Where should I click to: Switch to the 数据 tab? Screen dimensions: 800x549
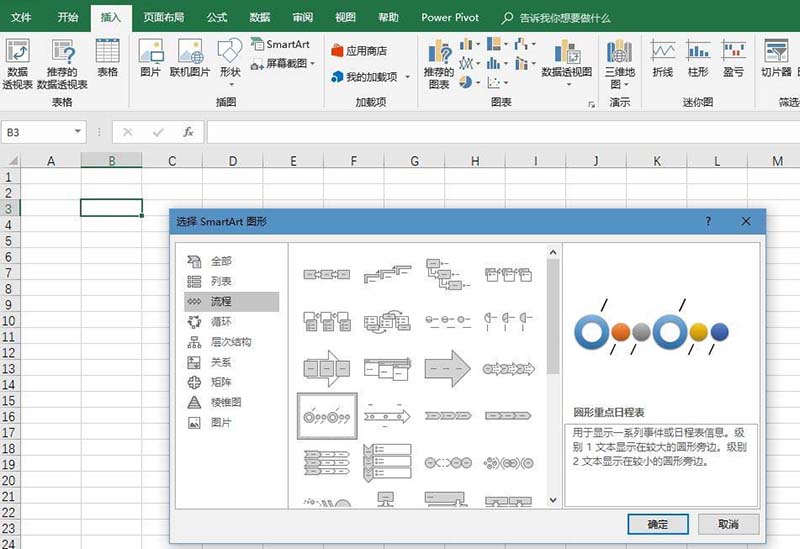[260, 17]
